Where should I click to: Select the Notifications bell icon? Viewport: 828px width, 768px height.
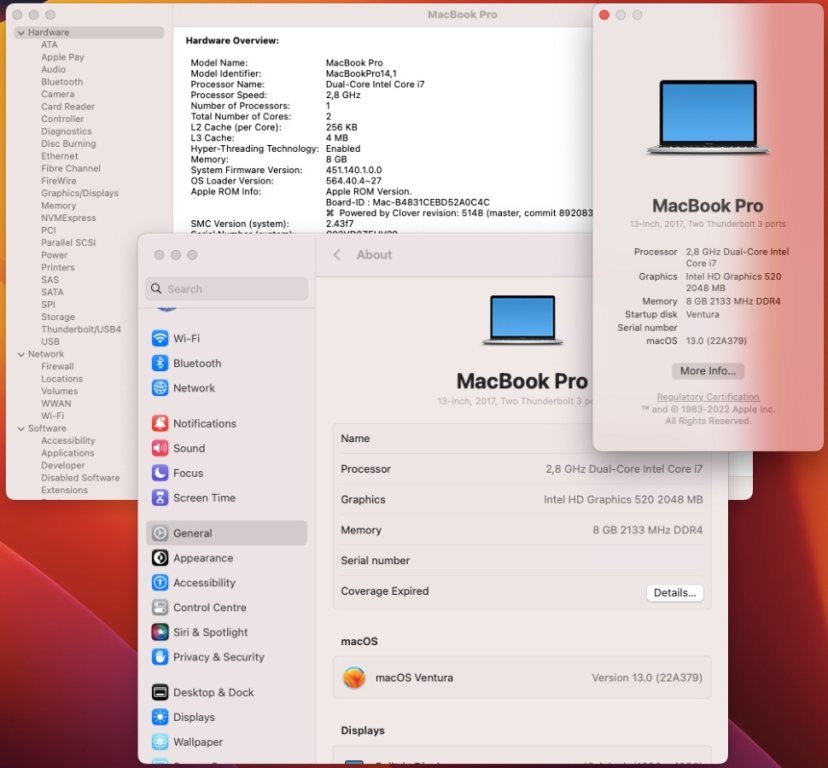(160, 424)
